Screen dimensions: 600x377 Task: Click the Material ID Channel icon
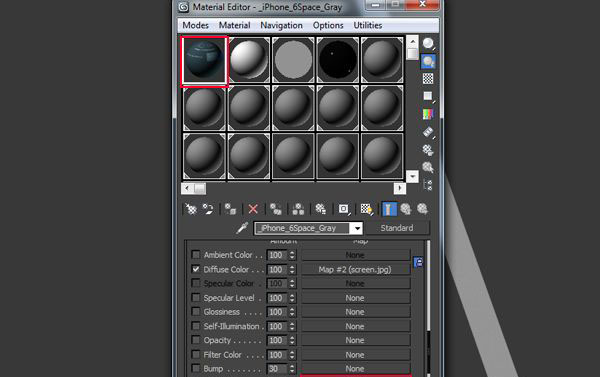(x=344, y=209)
